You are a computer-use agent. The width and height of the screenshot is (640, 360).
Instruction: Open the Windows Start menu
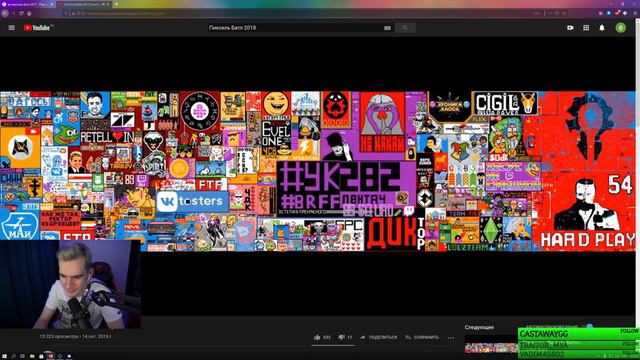coord(4,356)
